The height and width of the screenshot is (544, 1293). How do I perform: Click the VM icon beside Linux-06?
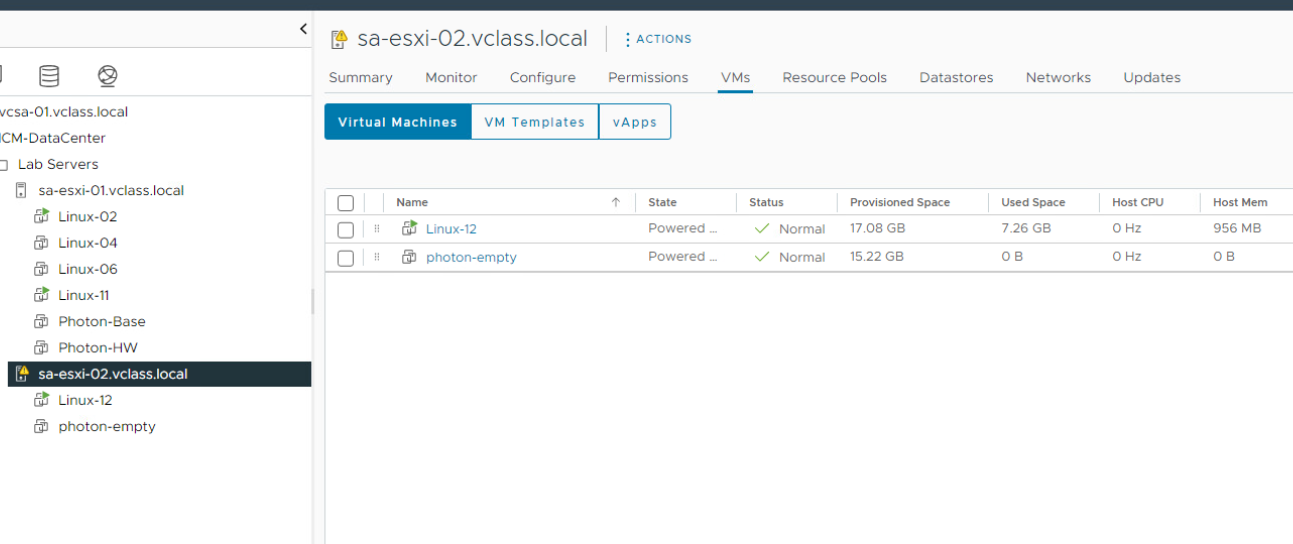pyautogui.click(x=41, y=268)
